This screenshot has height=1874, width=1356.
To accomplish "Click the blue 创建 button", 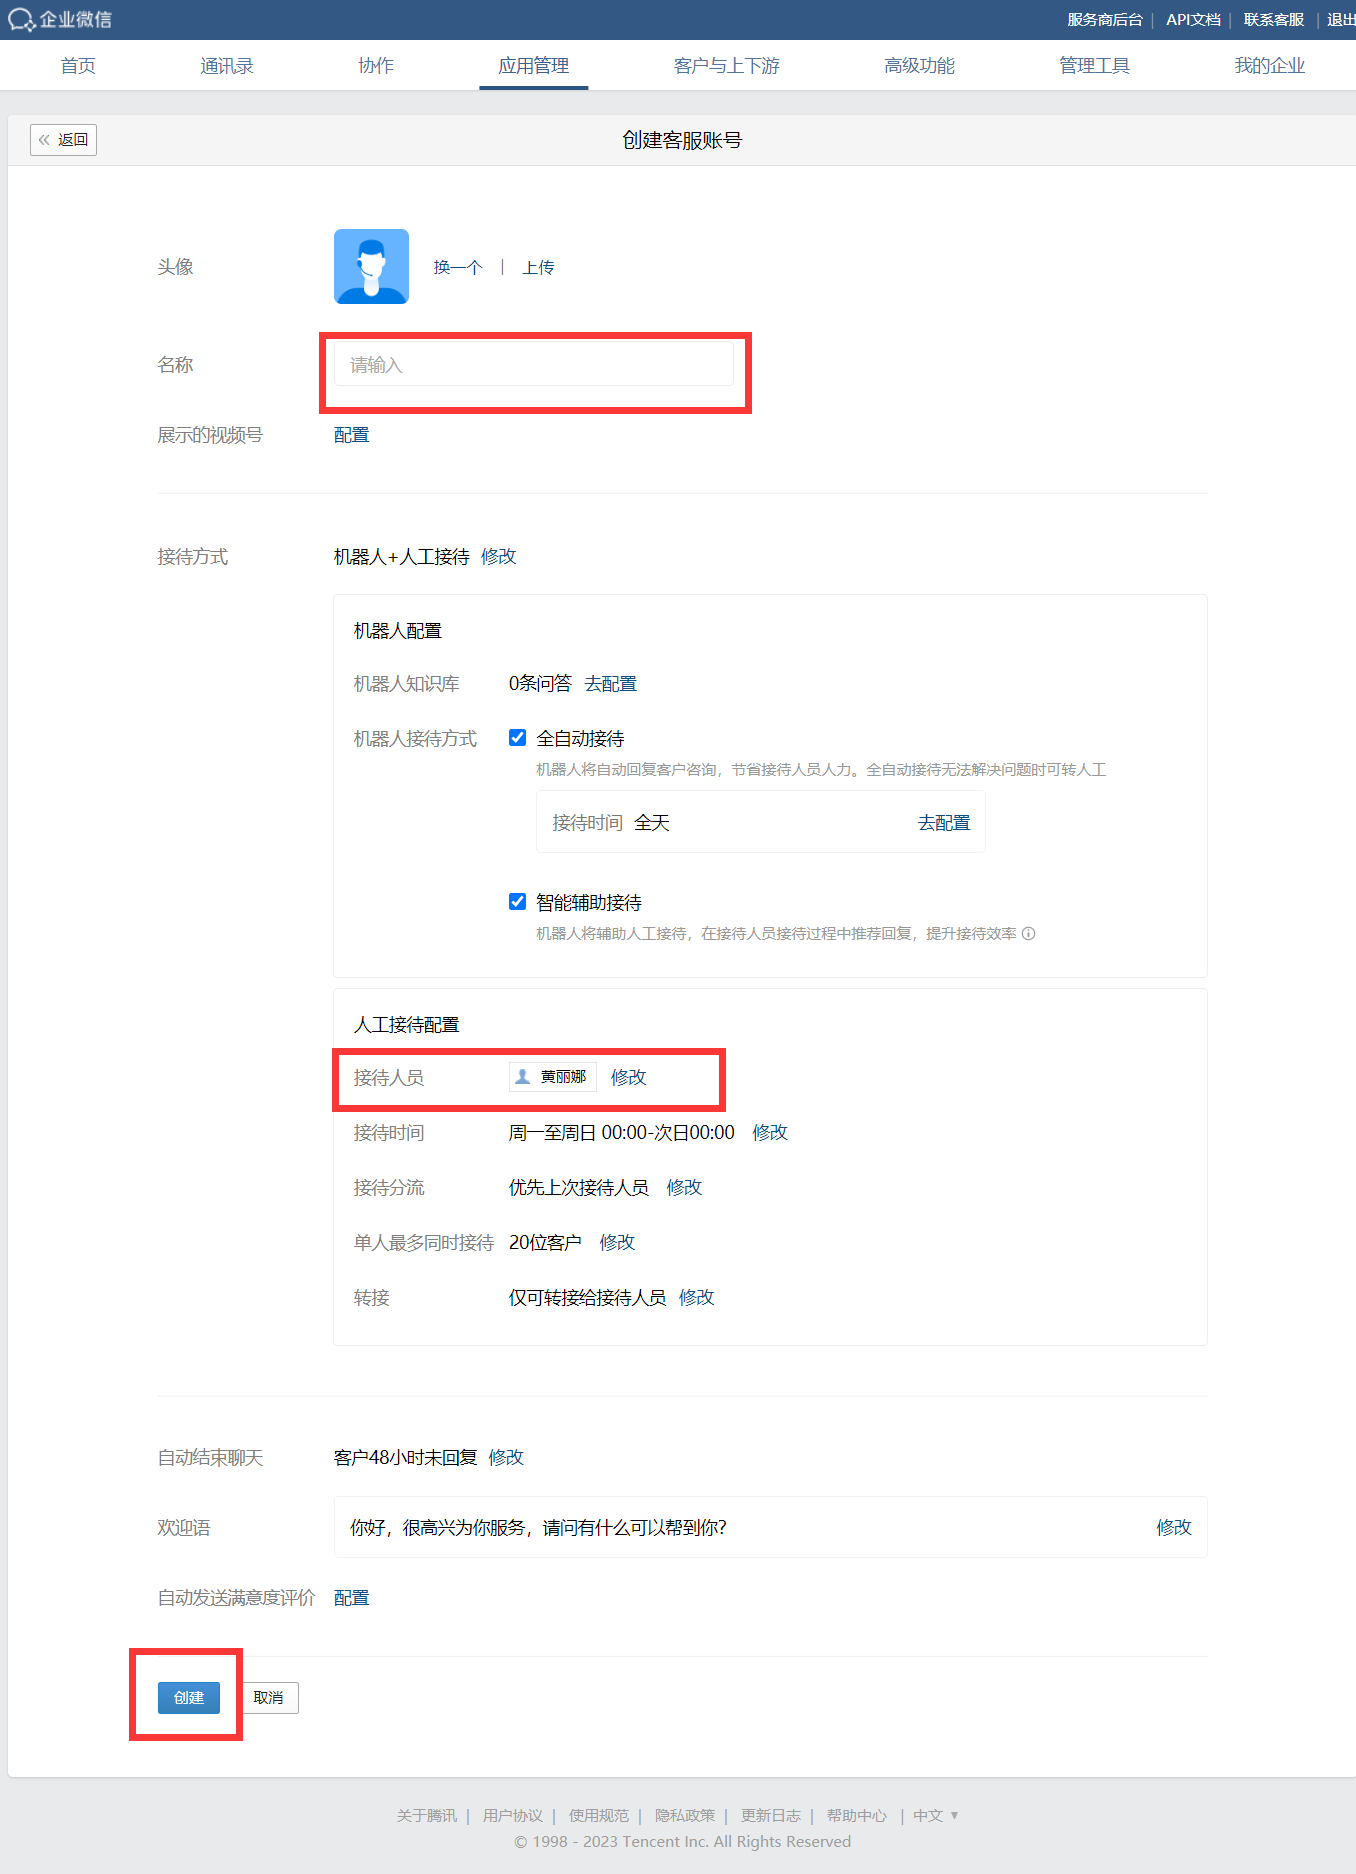I will pyautogui.click(x=189, y=1698).
